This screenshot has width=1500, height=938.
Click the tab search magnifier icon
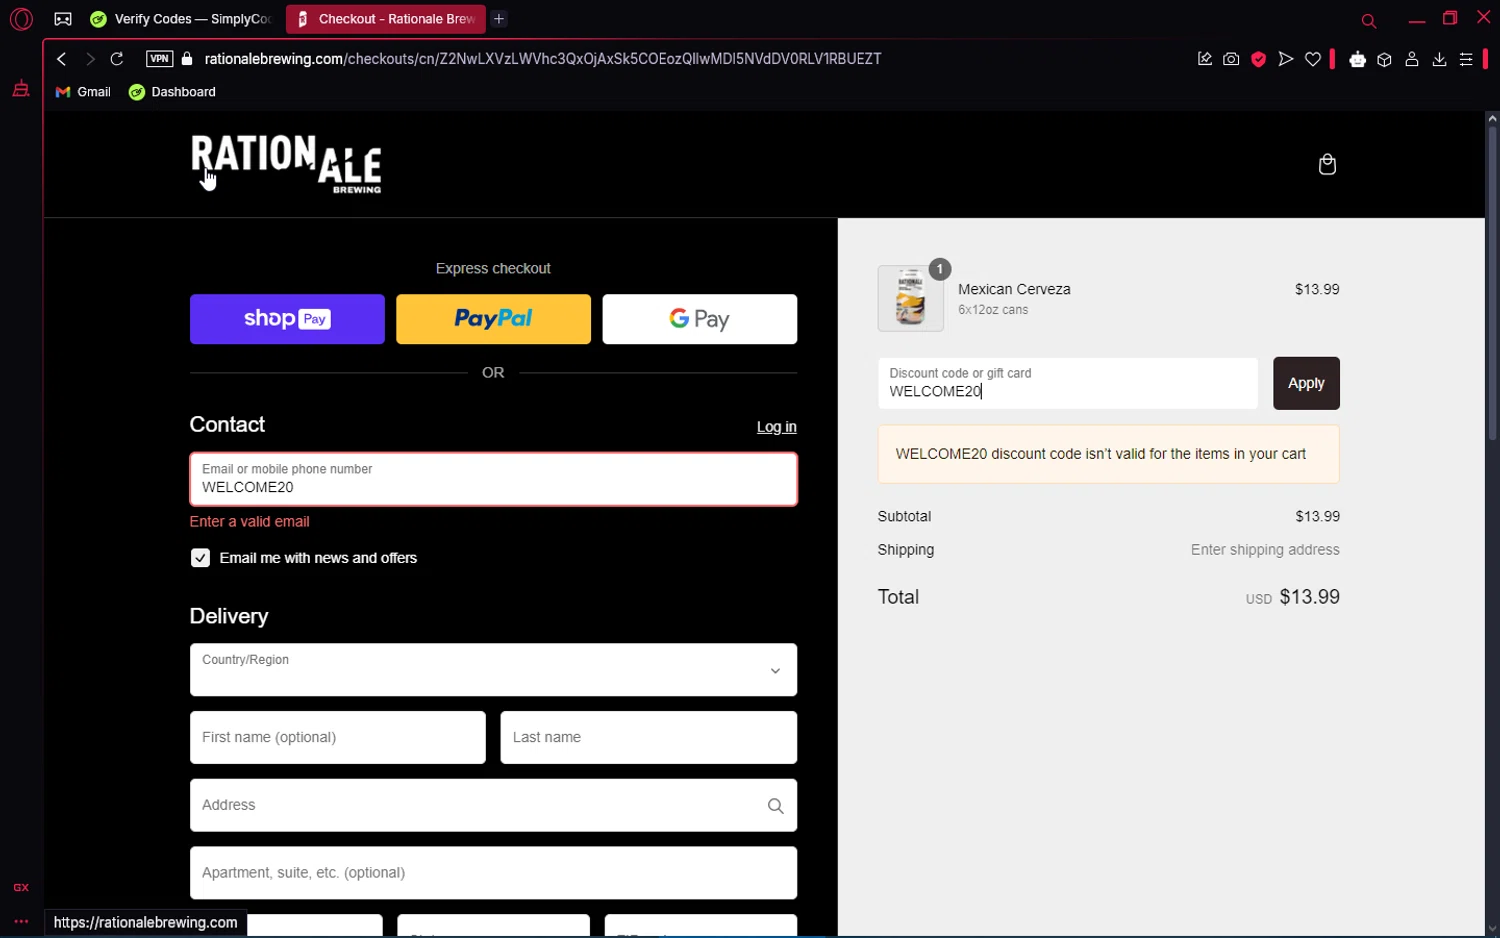click(1369, 20)
